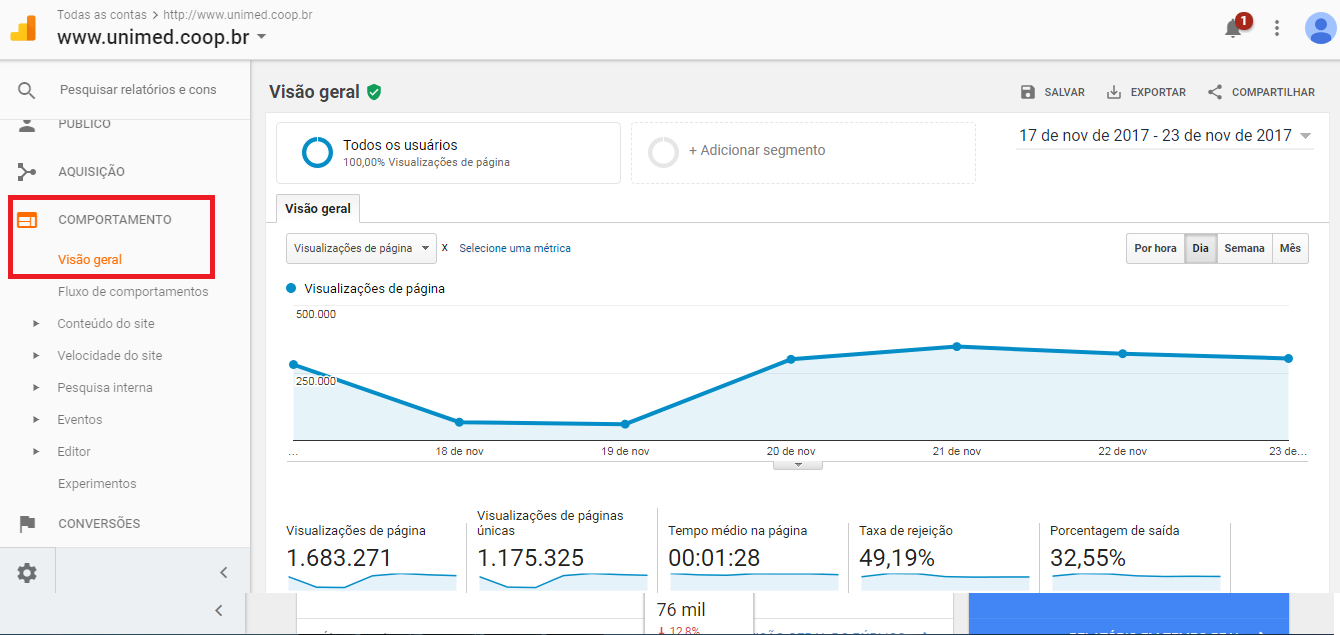
Task: Click + Adicionar segmento
Action: coord(757,151)
